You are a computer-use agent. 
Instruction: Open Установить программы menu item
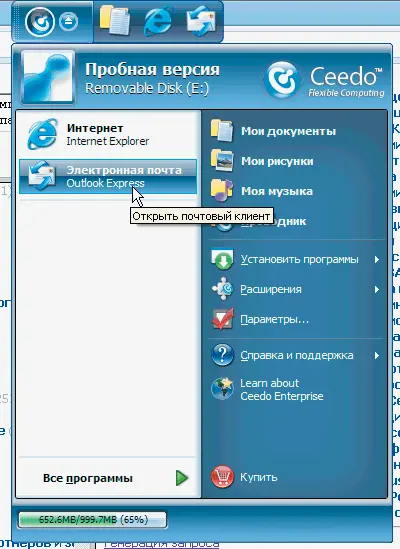pyautogui.click(x=295, y=259)
